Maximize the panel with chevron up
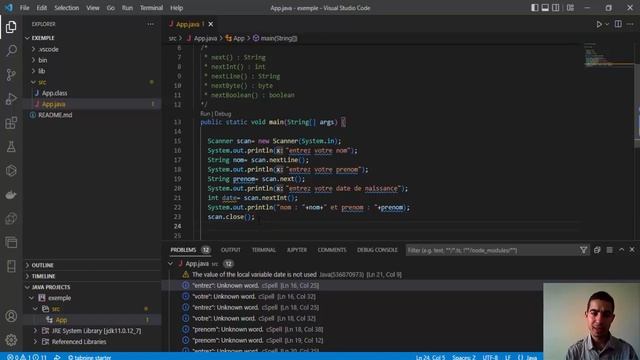This screenshot has width=640, height=360. [x=622, y=249]
